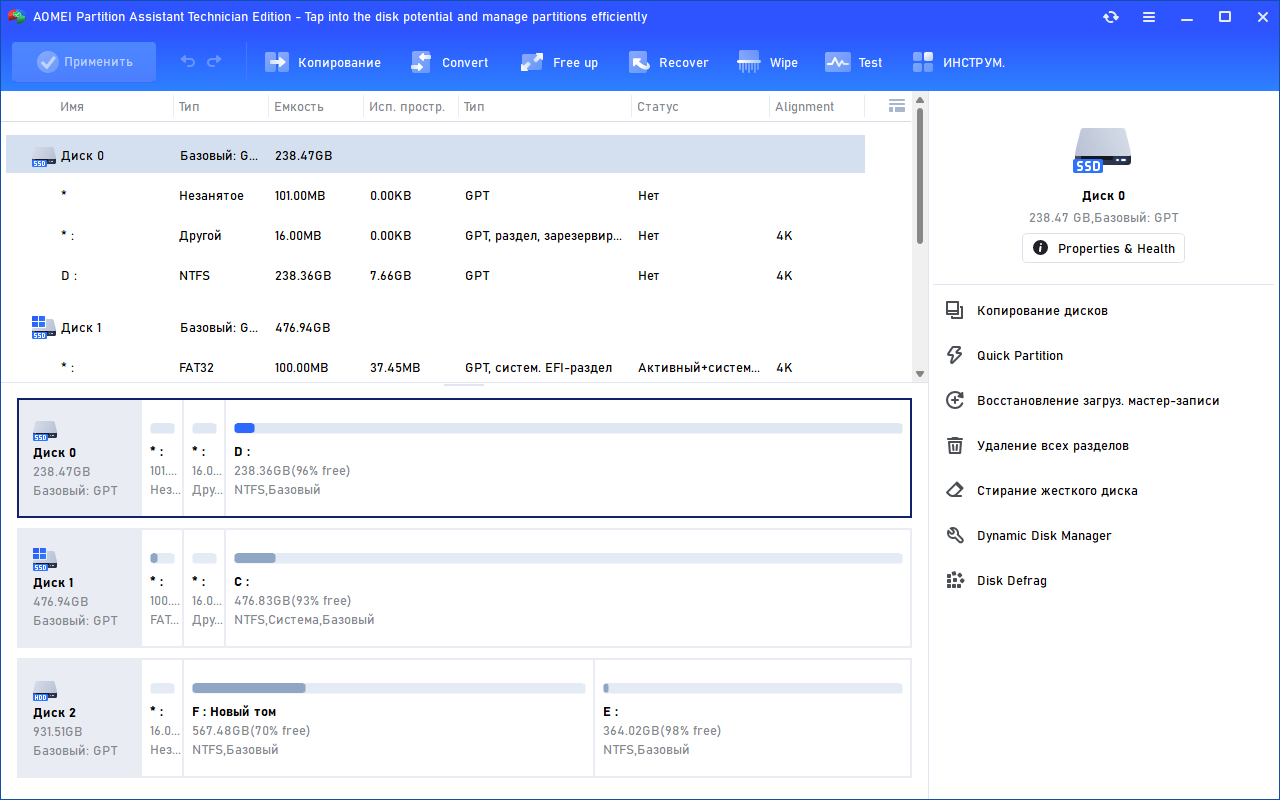This screenshot has height=800, width=1280.
Task: Open the Recover toolbar menu
Action: 668,62
